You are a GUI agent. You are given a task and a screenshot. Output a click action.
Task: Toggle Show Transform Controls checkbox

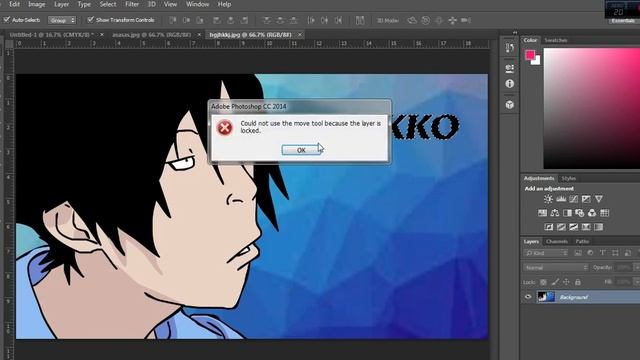click(x=91, y=20)
